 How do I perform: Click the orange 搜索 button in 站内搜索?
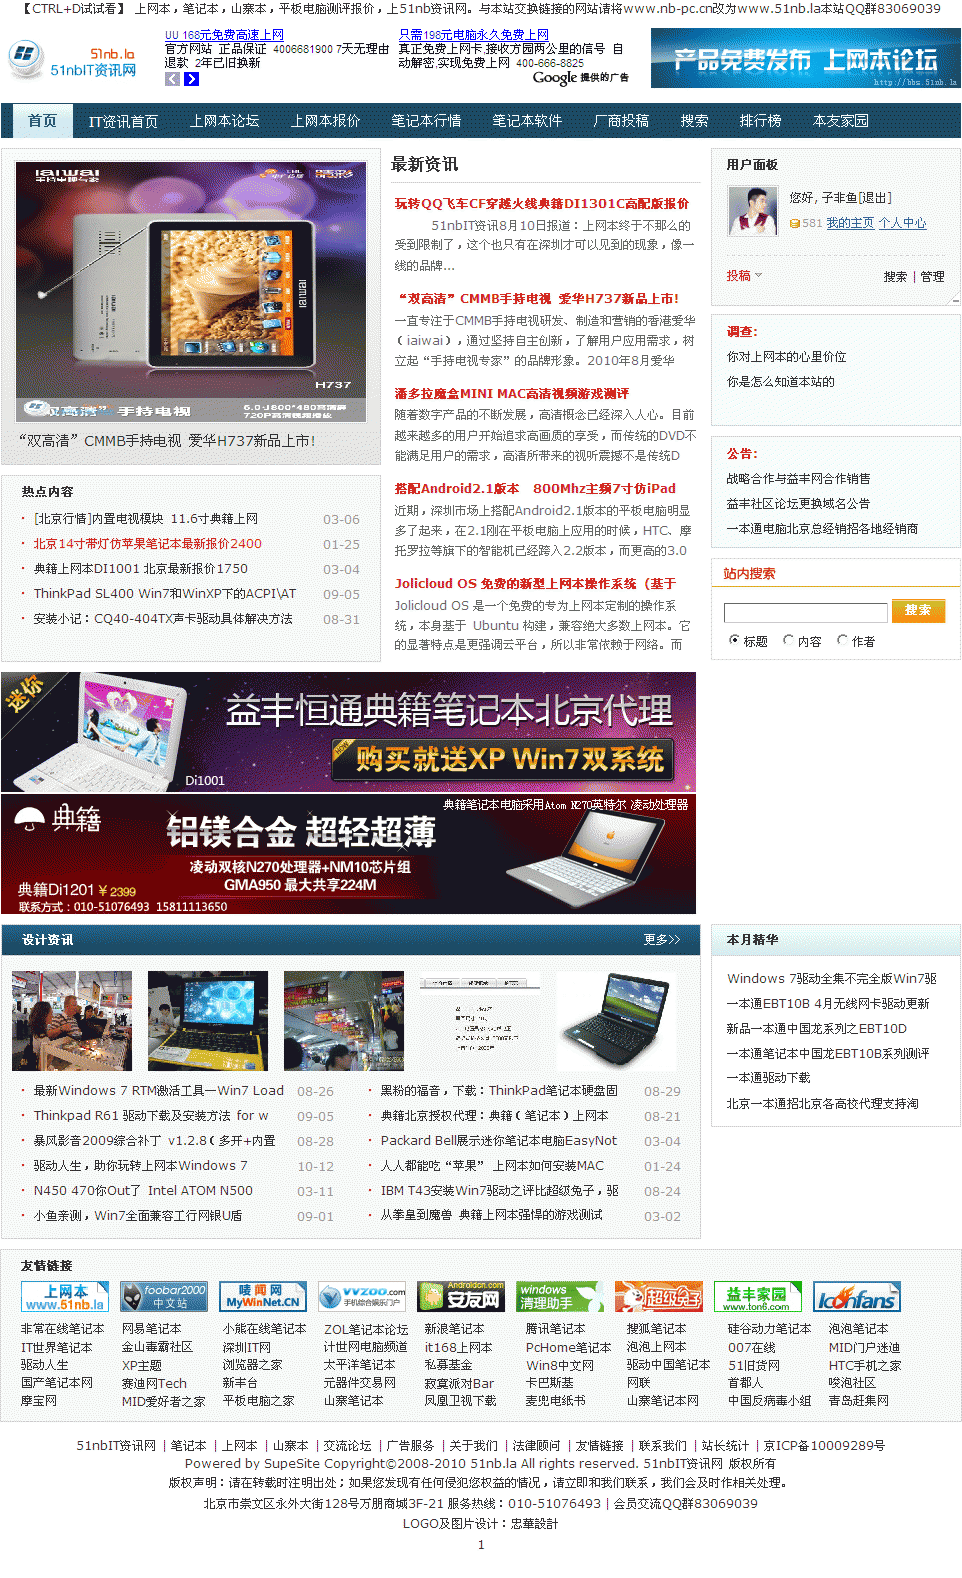point(918,610)
